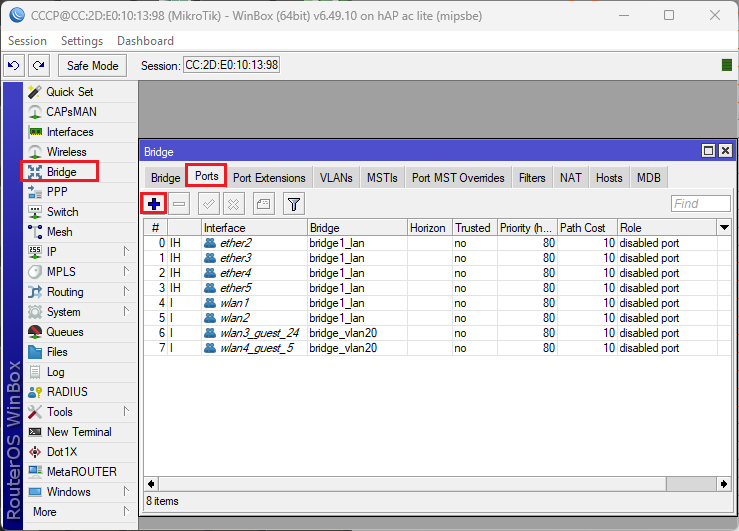Click the Session address field
Screen dimensions: 739x531
(x=231, y=65)
